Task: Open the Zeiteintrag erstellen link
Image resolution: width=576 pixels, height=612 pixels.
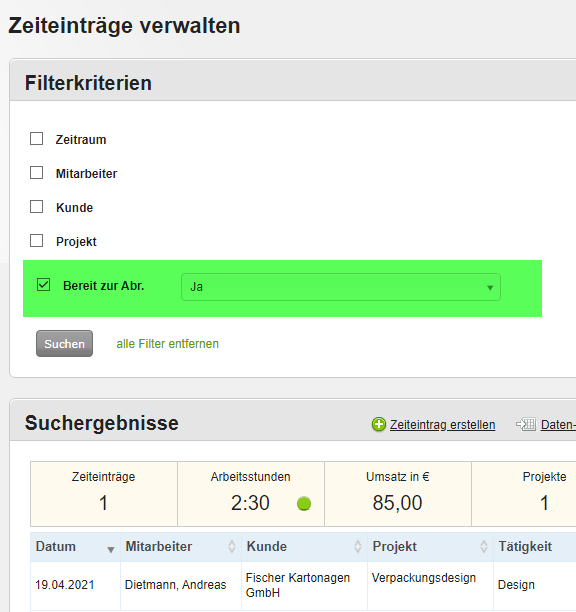Action: click(x=443, y=425)
